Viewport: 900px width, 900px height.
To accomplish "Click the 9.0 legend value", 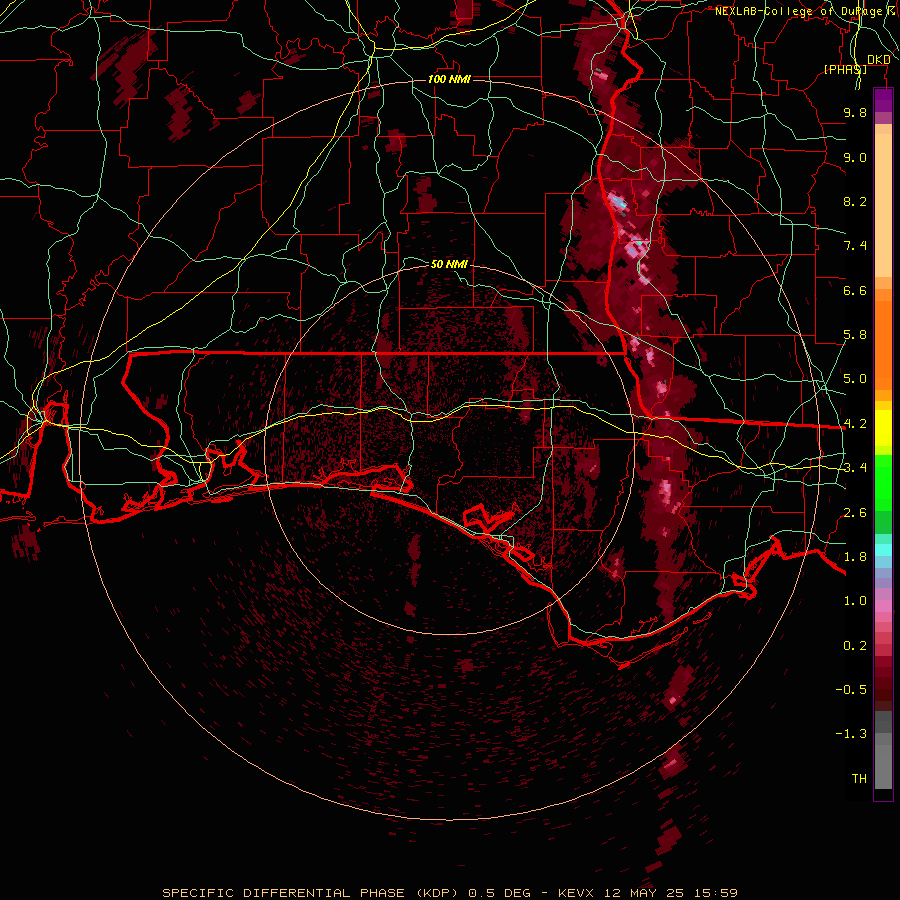I will (x=855, y=157).
